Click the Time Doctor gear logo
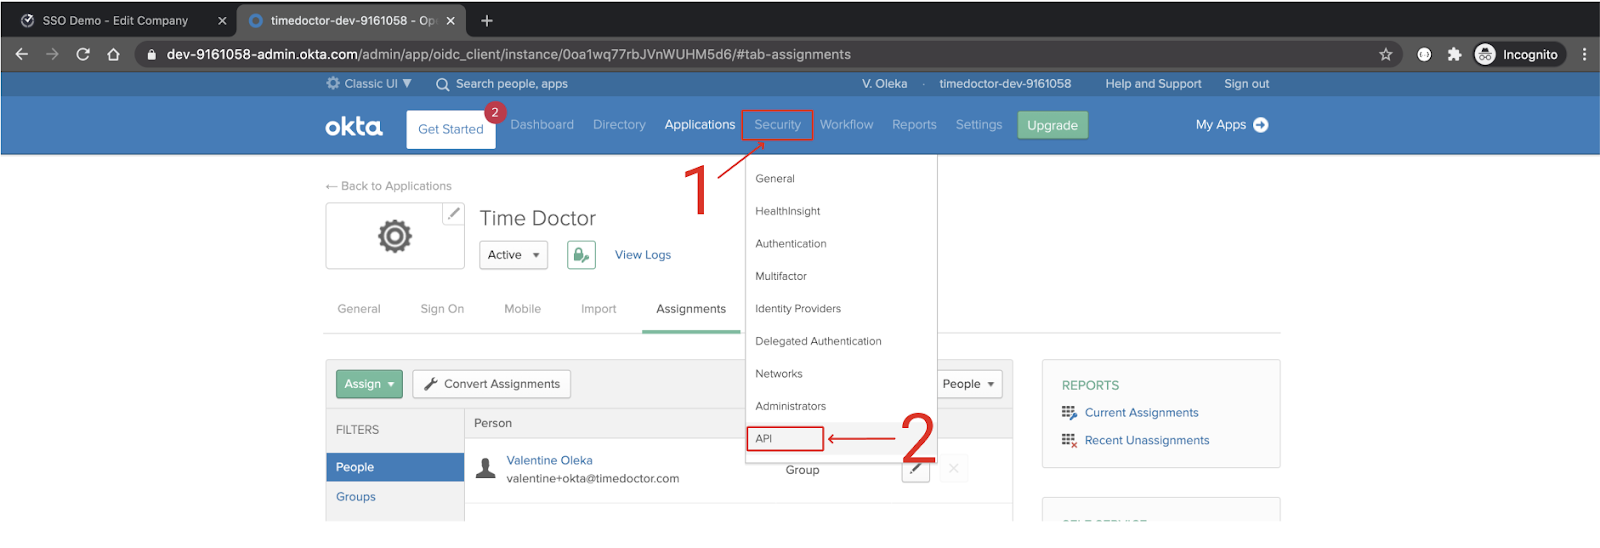Image resolution: width=1600 pixels, height=548 pixels. click(x=395, y=236)
